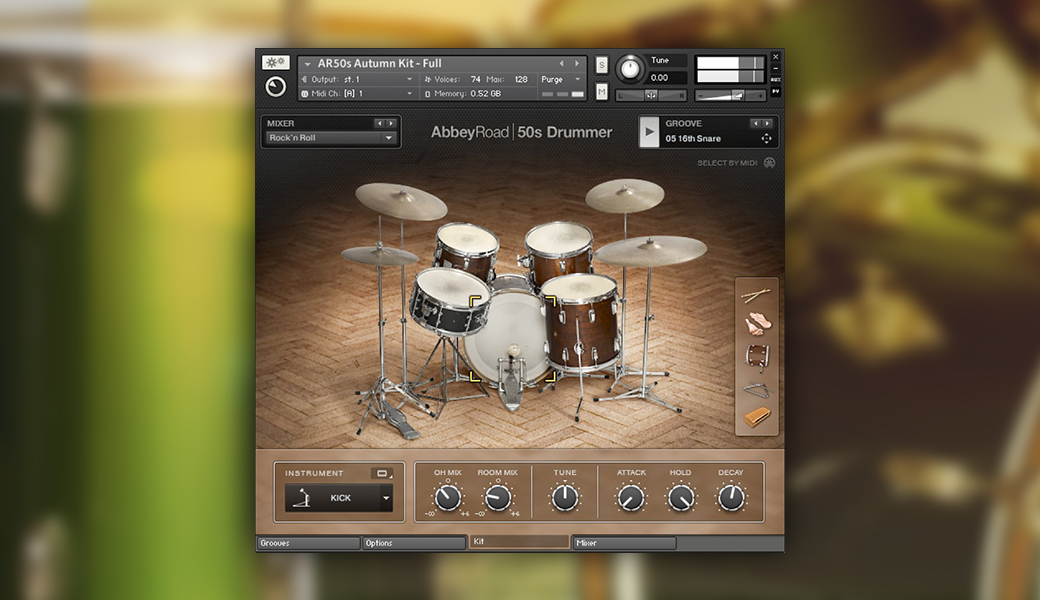Click the tune value field 0.00

point(665,78)
